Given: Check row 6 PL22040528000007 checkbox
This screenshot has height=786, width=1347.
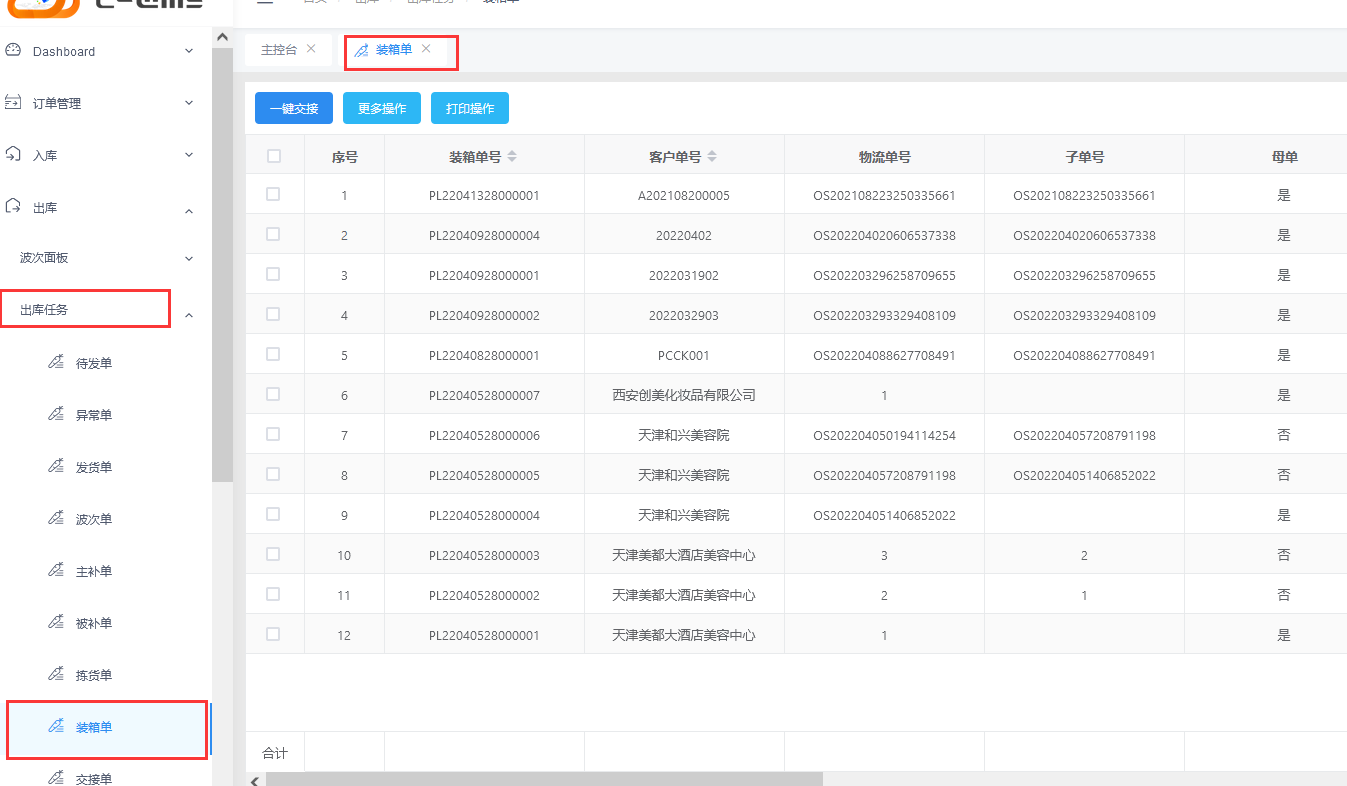Looking at the screenshot, I should click(273, 394).
